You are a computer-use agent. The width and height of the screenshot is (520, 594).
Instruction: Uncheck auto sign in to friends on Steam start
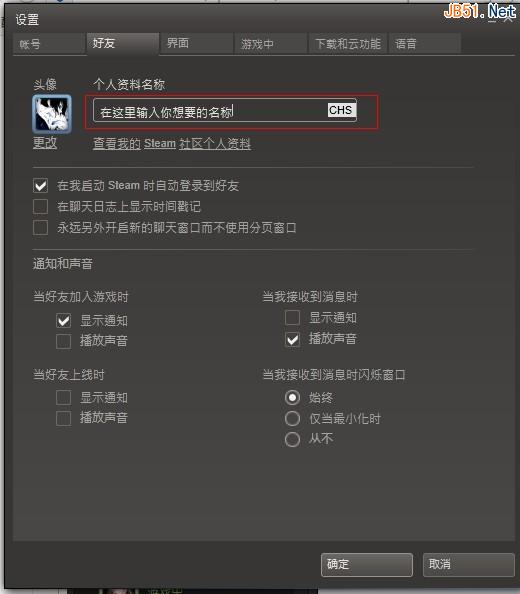(41, 185)
